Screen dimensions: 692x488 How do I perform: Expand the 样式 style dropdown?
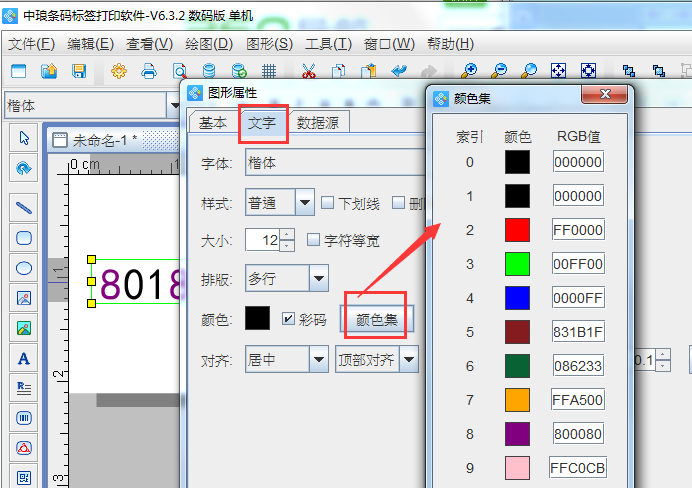coord(306,203)
